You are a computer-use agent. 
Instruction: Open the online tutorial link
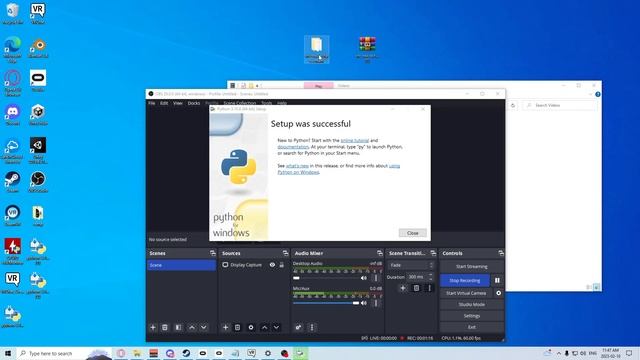click(x=354, y=140)
